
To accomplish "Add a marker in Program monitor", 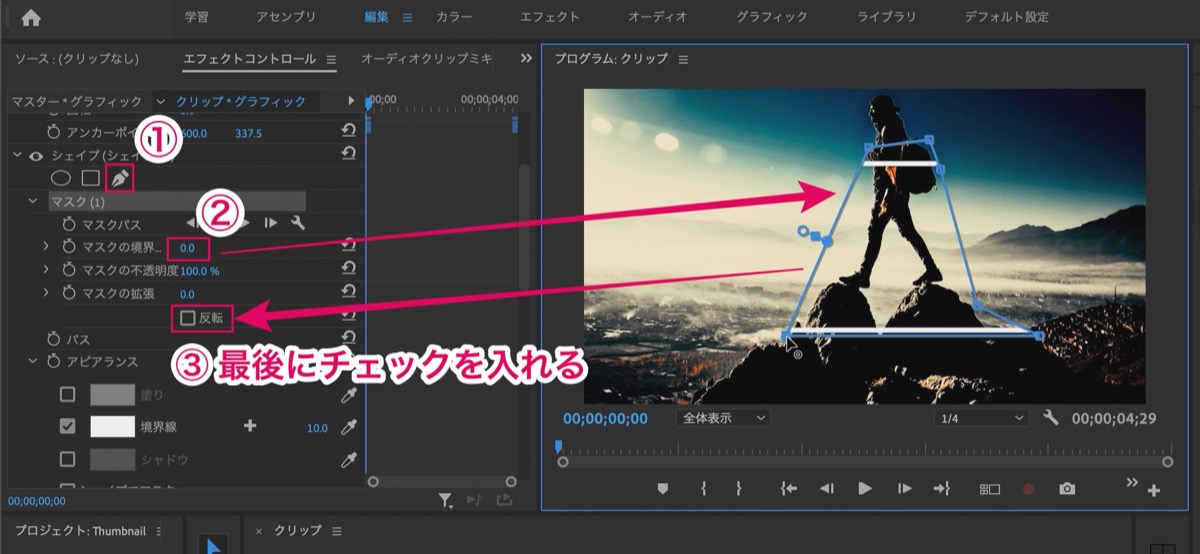I will tap(662, 488).
